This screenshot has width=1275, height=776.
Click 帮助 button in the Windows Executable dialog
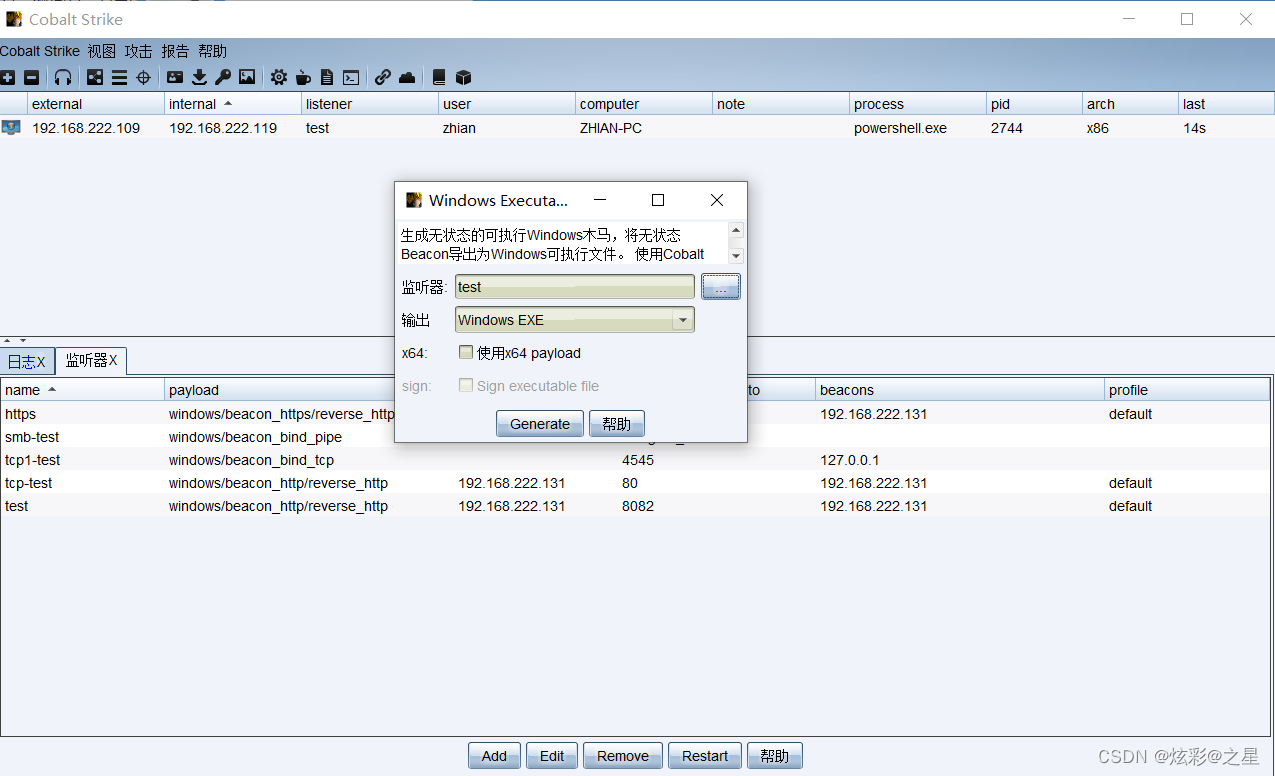click(617, 424)
